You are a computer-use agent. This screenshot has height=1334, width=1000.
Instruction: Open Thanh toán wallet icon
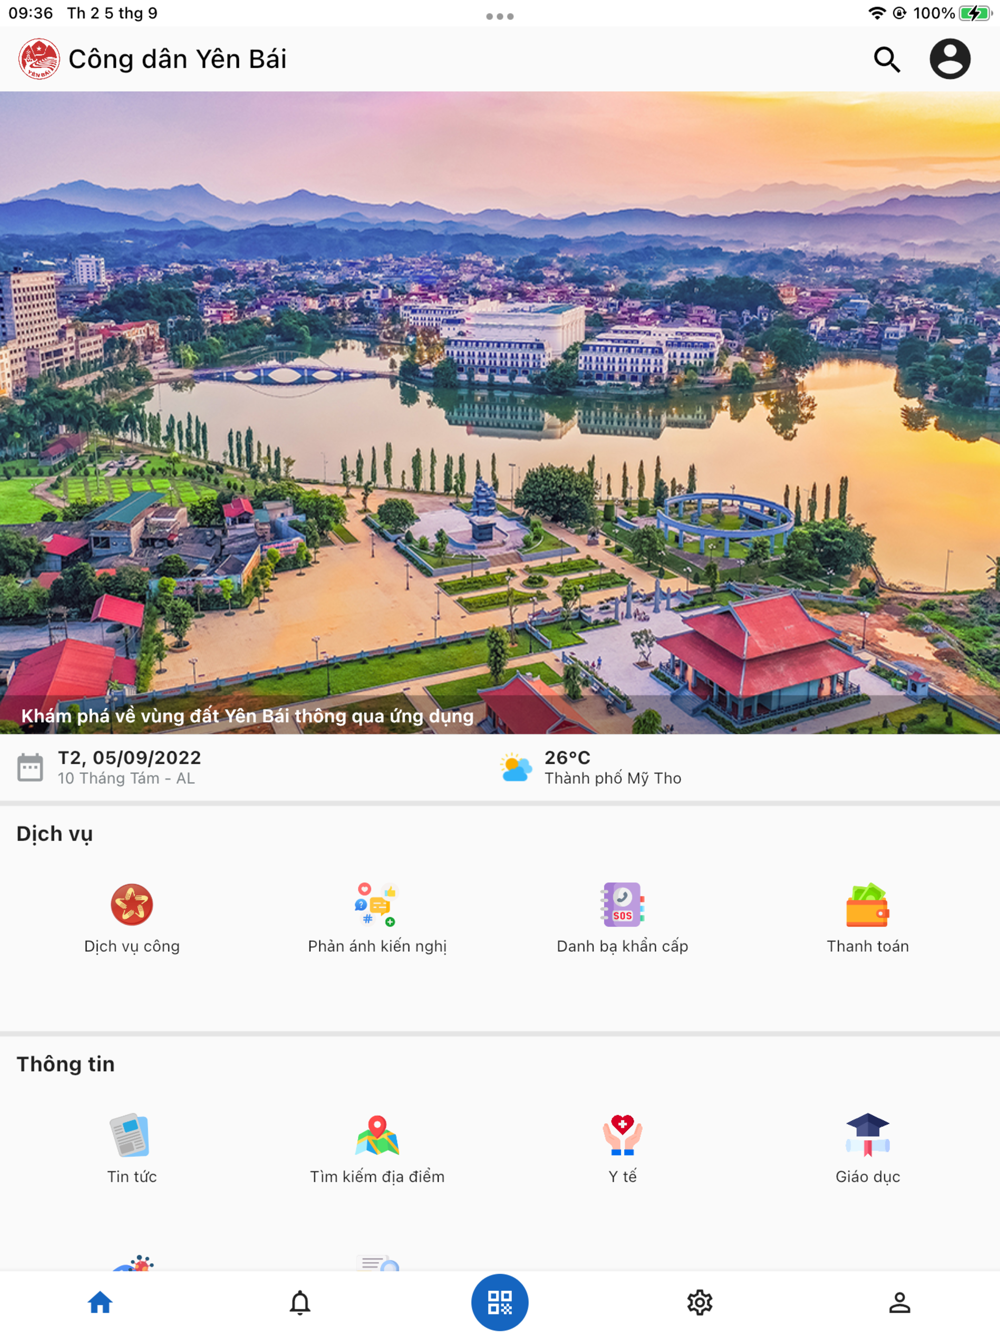(x=867, y=905)
